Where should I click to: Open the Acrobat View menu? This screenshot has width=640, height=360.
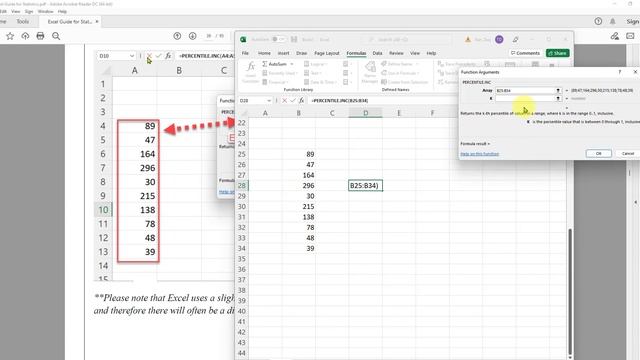pos(16,11)
